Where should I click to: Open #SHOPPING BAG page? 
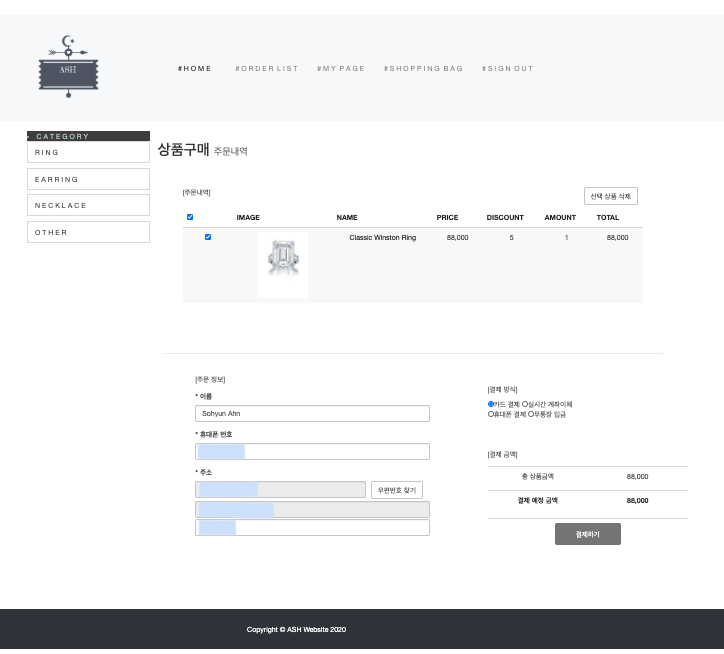423,68
